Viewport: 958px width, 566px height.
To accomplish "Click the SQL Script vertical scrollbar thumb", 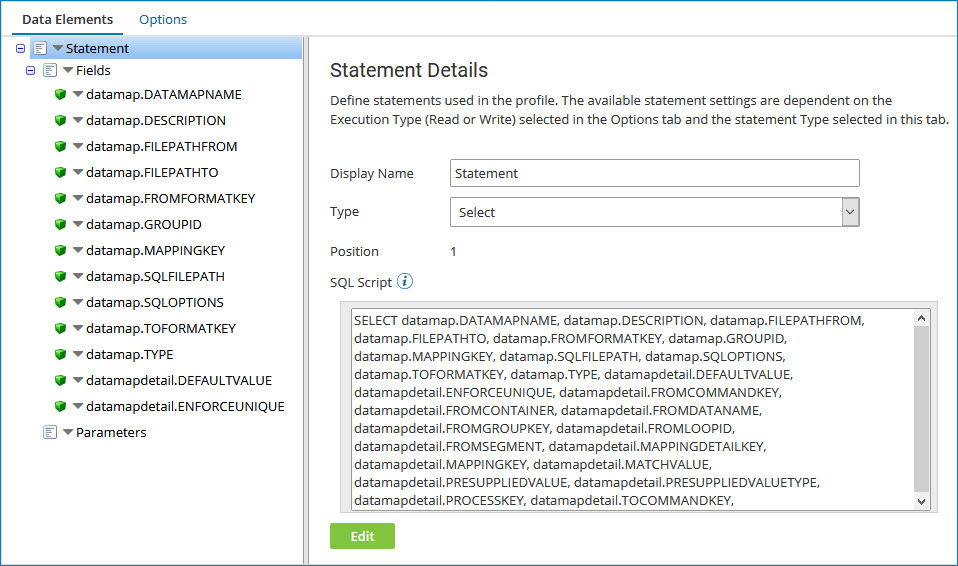I will pos(921,409).
